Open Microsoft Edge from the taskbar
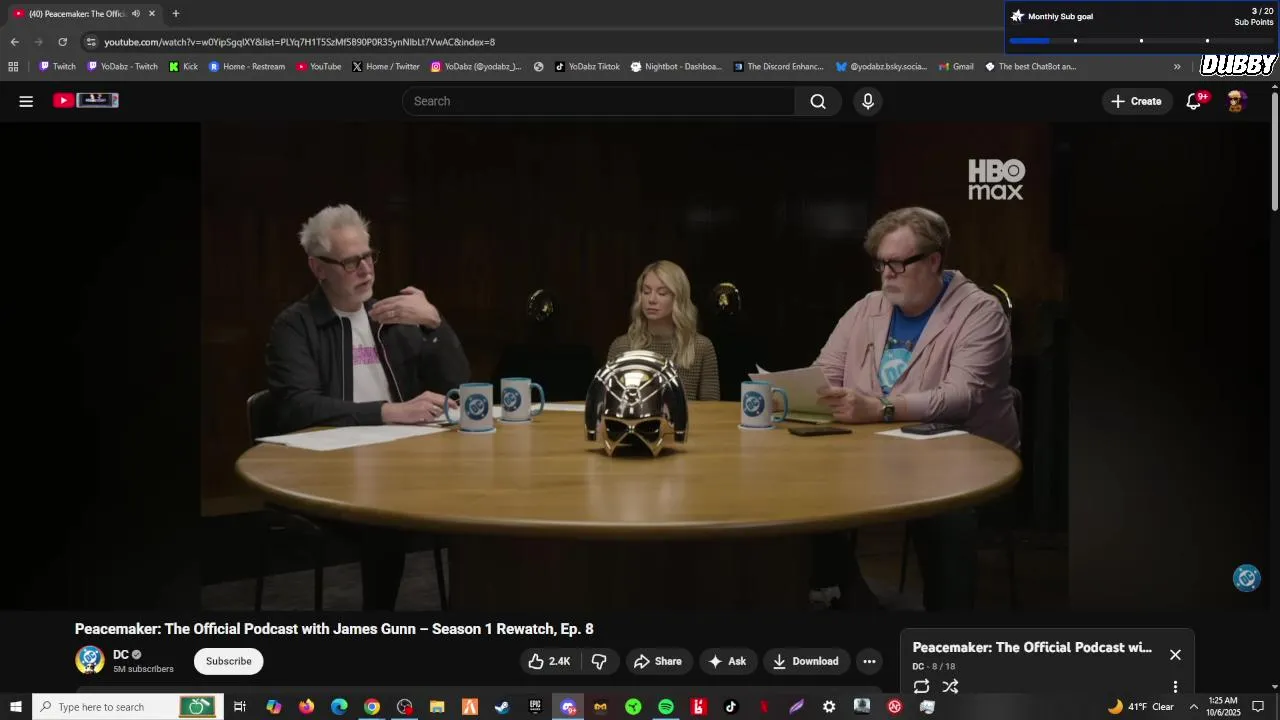This screenshot has height=720, width=1280. (x=339, y=707)
